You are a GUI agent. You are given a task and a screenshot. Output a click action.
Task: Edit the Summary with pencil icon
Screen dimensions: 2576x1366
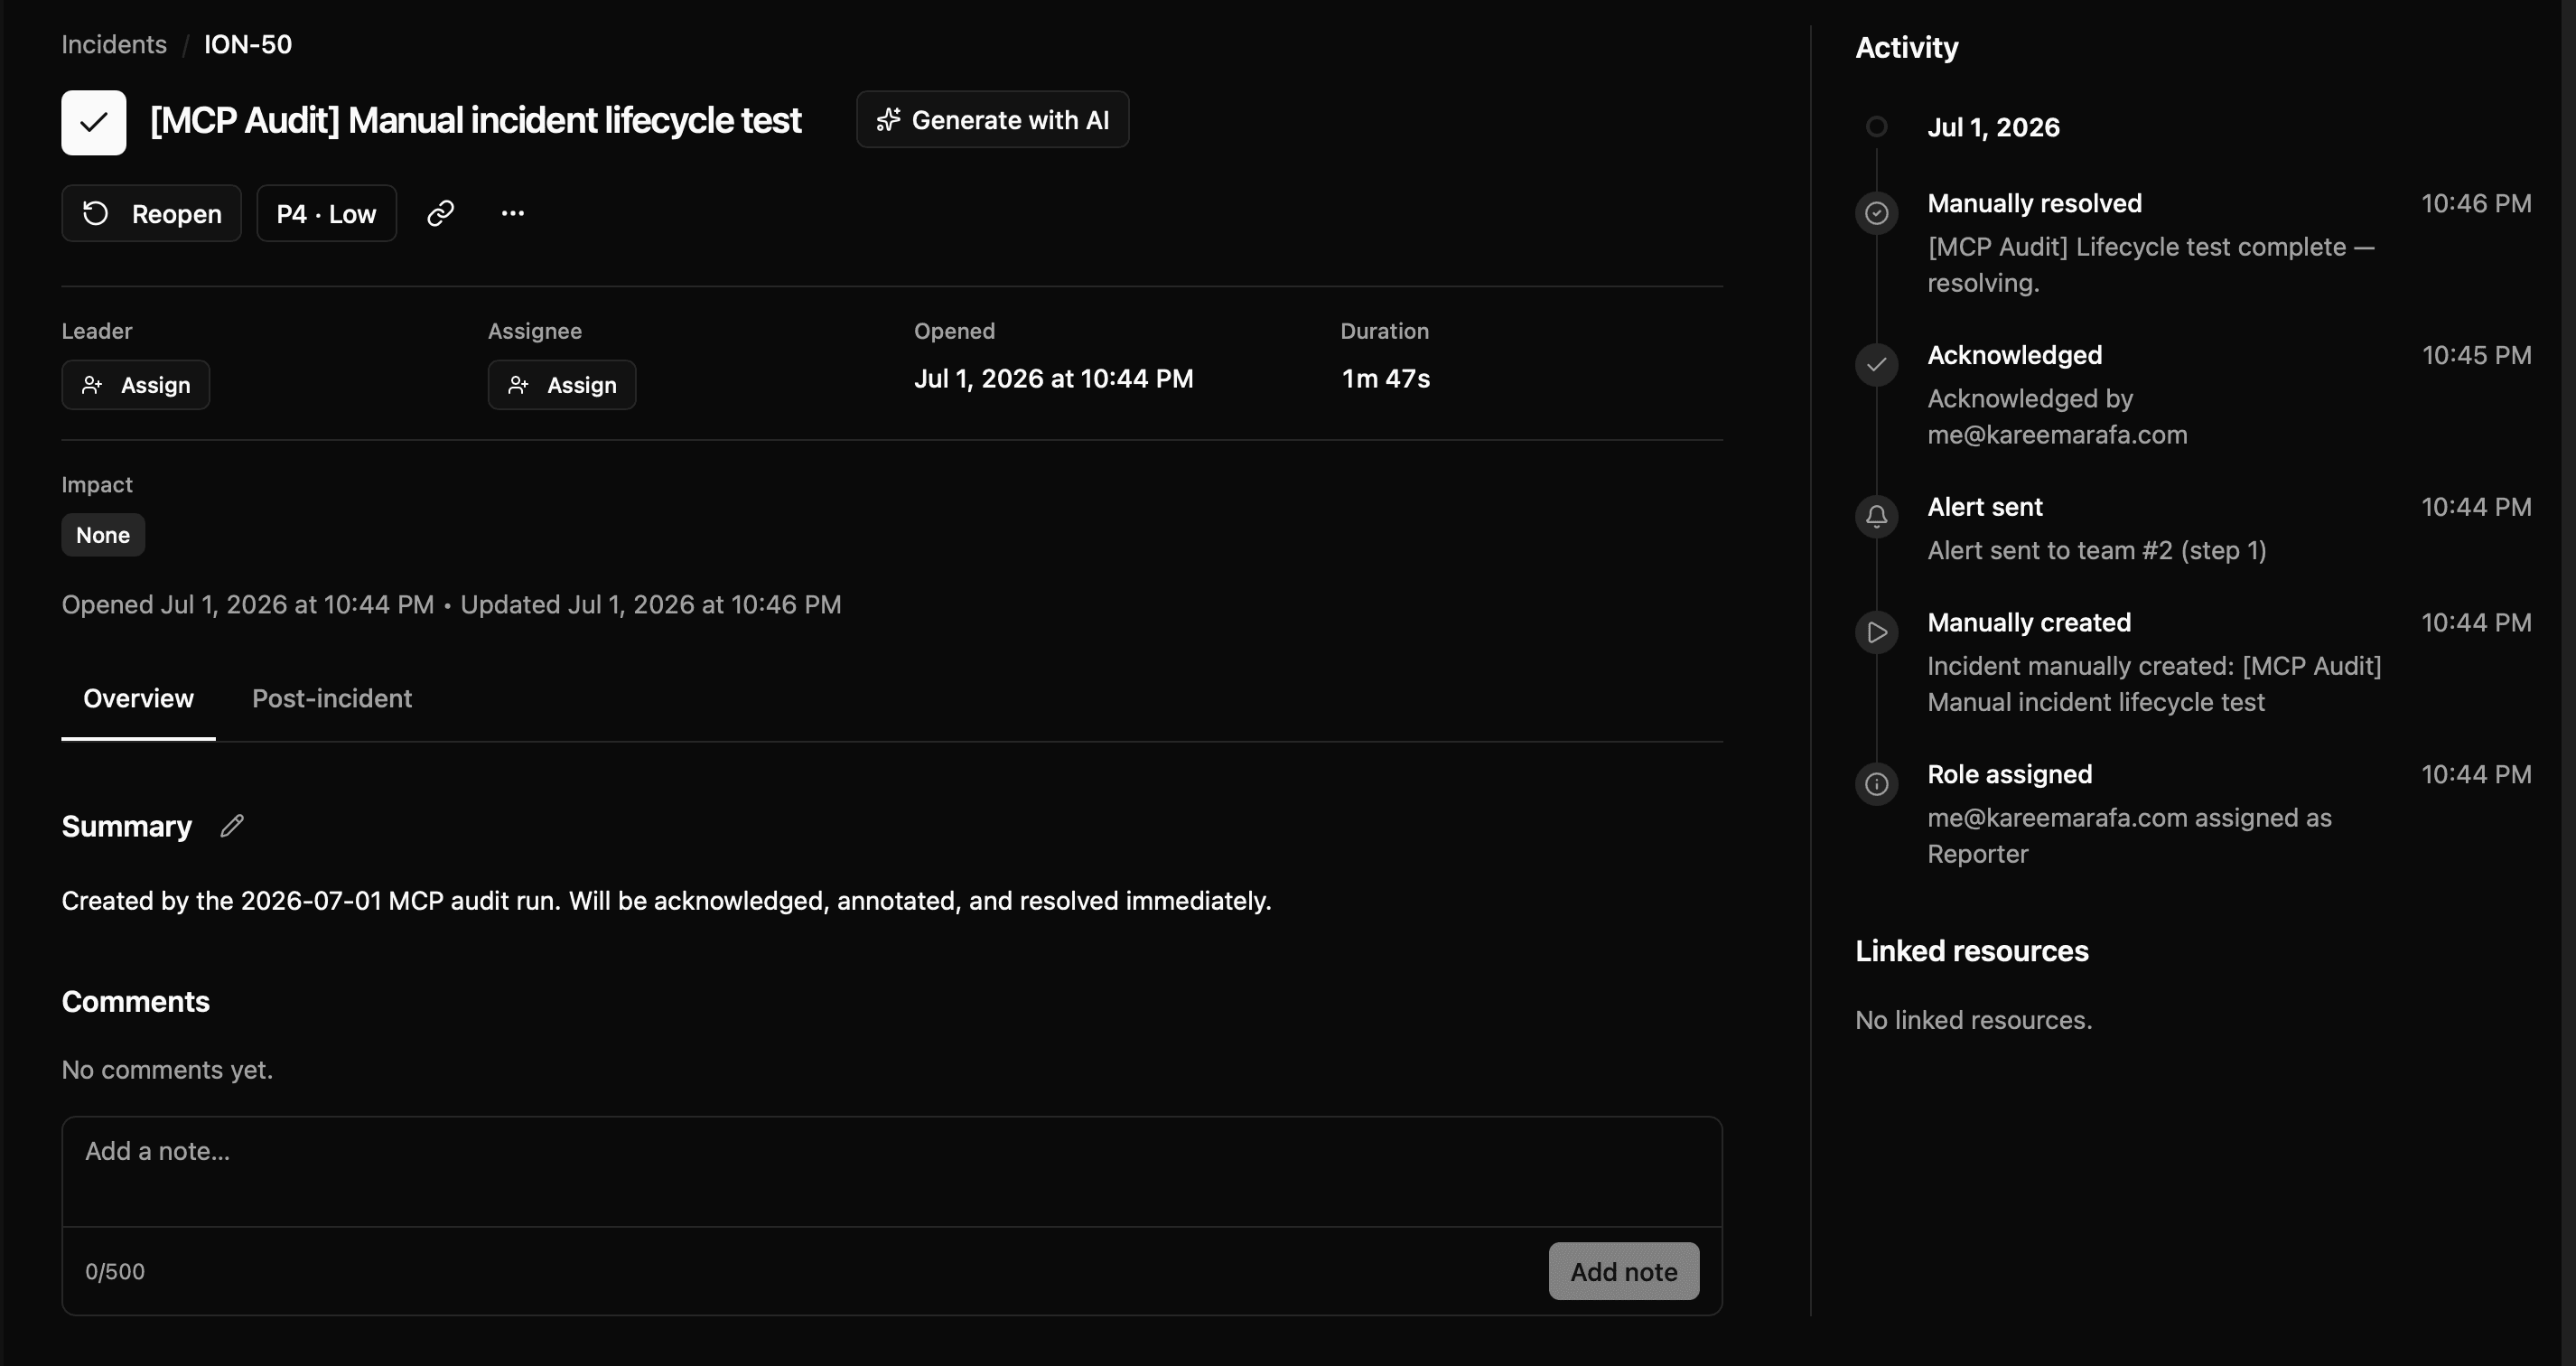coord(232,826)
